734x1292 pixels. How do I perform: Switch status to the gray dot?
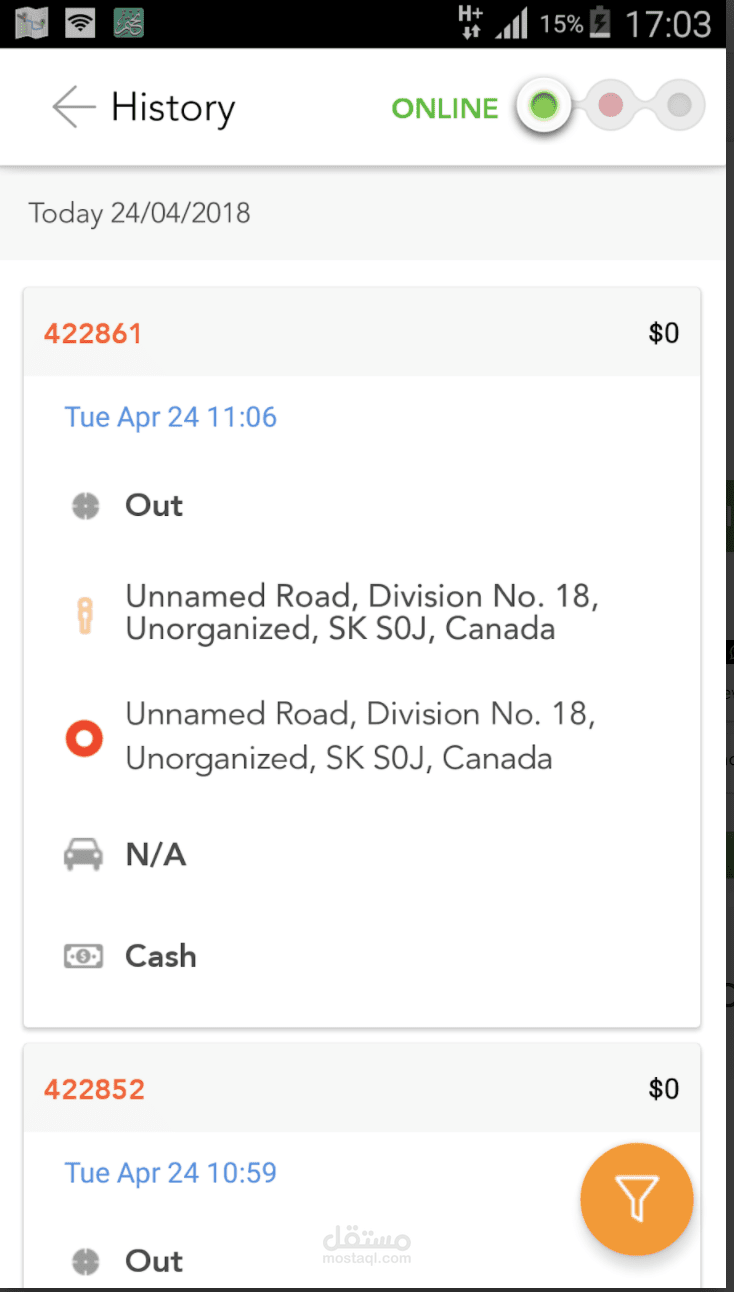point(679,106)
